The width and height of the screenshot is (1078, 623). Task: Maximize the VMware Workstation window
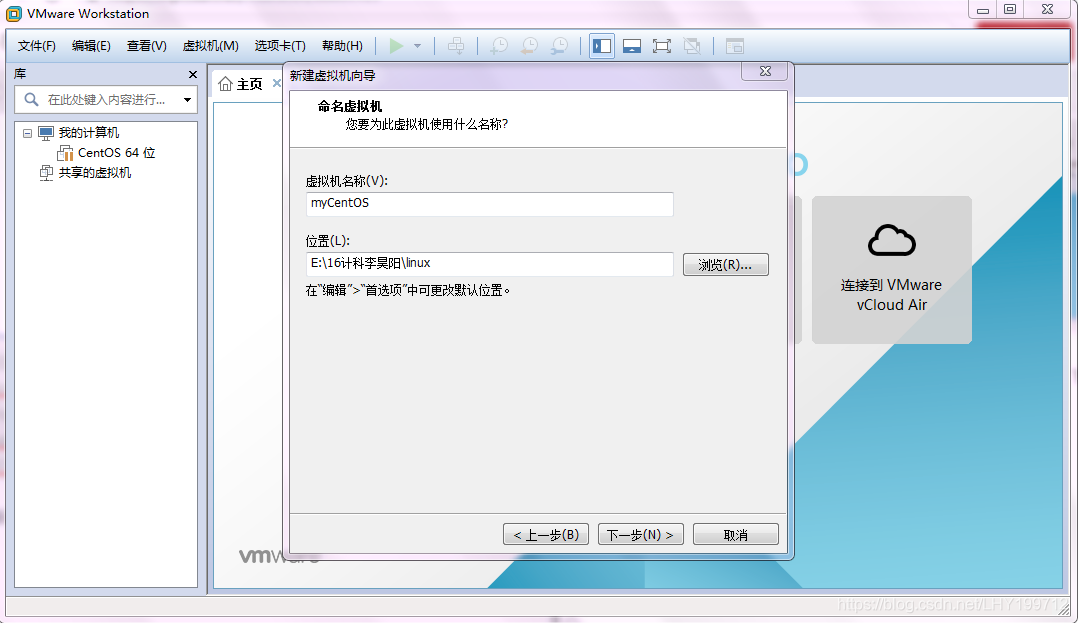pos(1010,10)
